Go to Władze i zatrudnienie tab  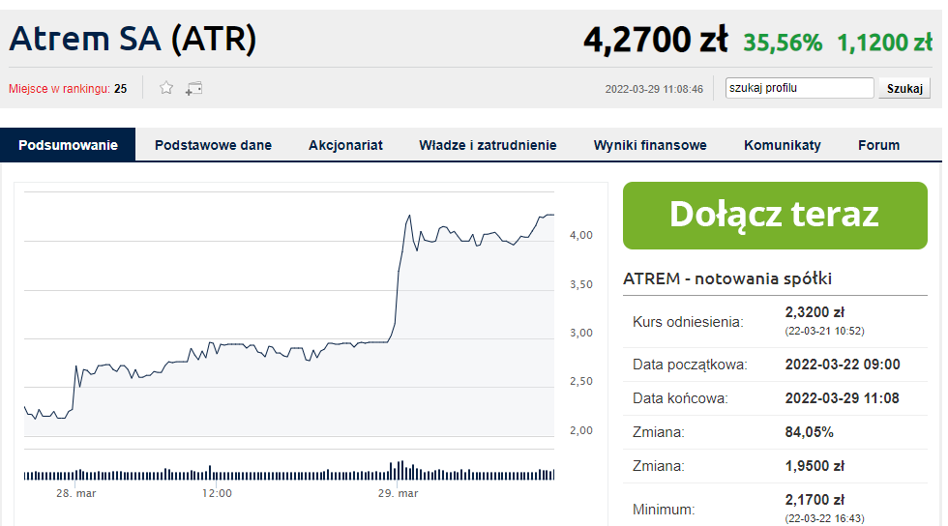[x=488, y=145]
